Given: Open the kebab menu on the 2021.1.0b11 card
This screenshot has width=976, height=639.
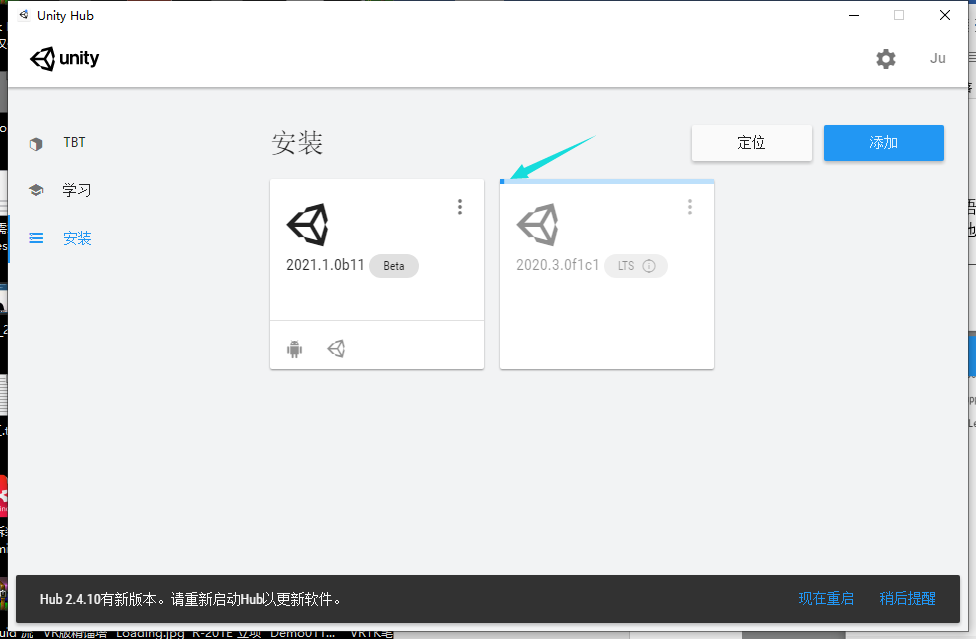Looking at the screenshot, I should click(460, 207).
